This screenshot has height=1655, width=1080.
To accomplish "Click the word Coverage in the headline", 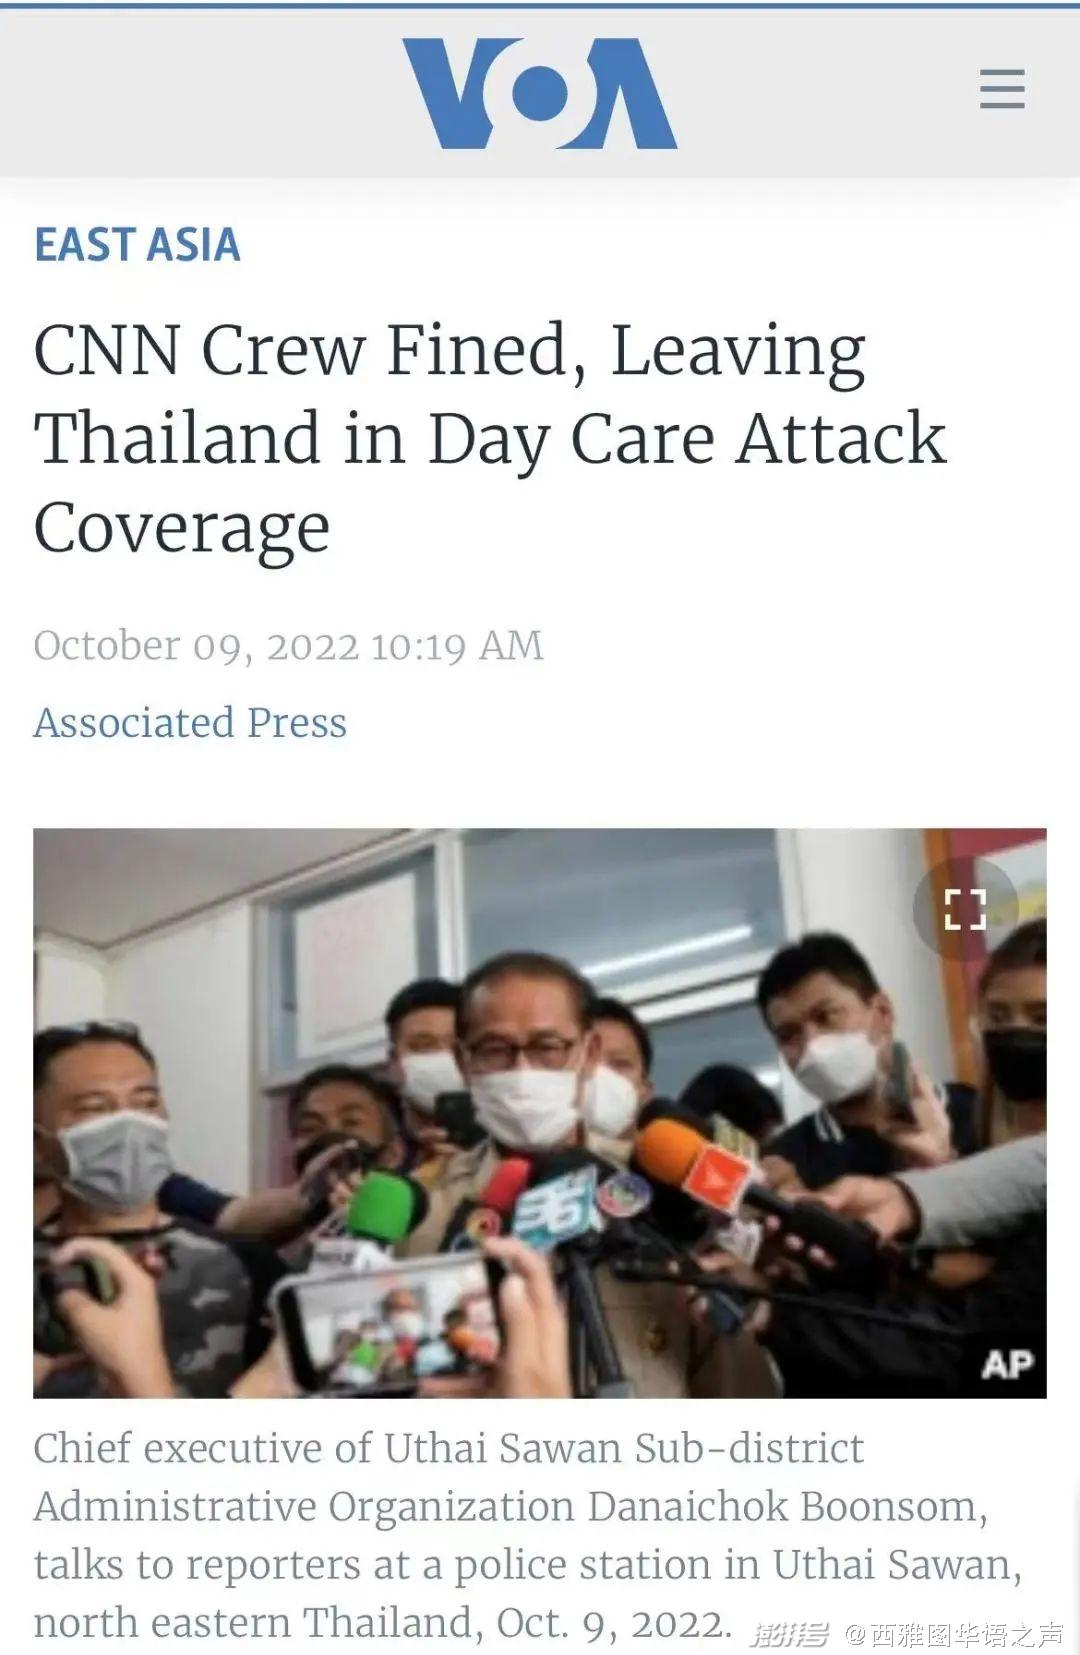I will (182, 528).
